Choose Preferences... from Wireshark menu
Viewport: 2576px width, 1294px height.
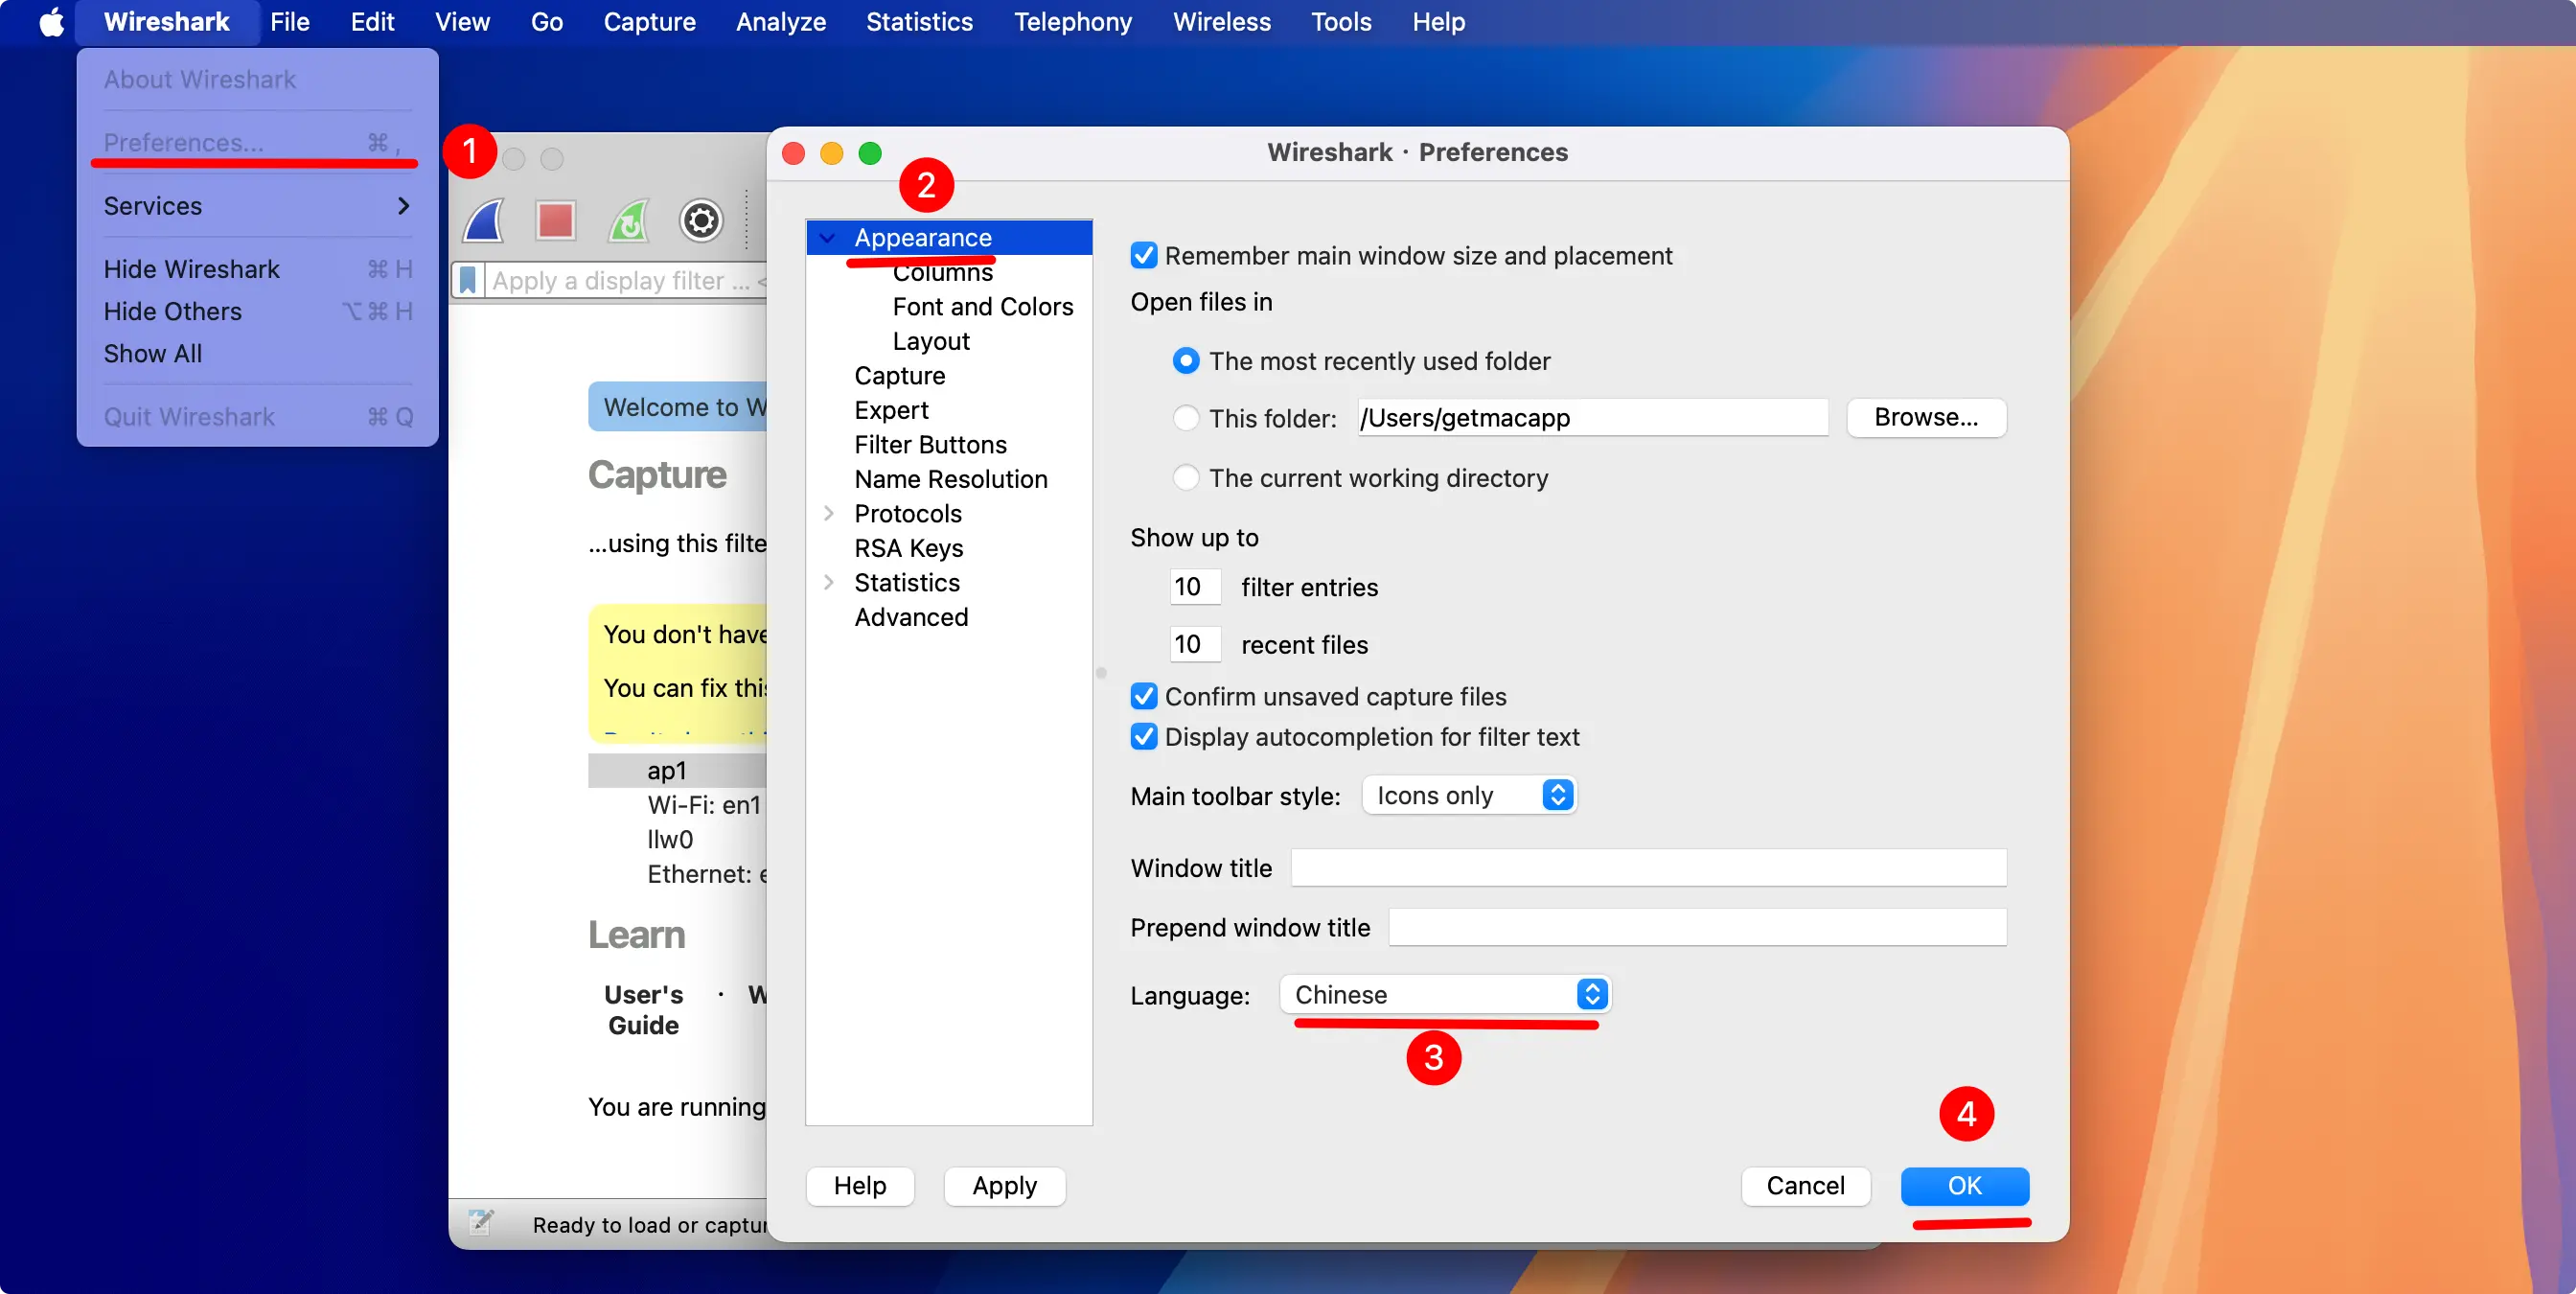point(258,143)
